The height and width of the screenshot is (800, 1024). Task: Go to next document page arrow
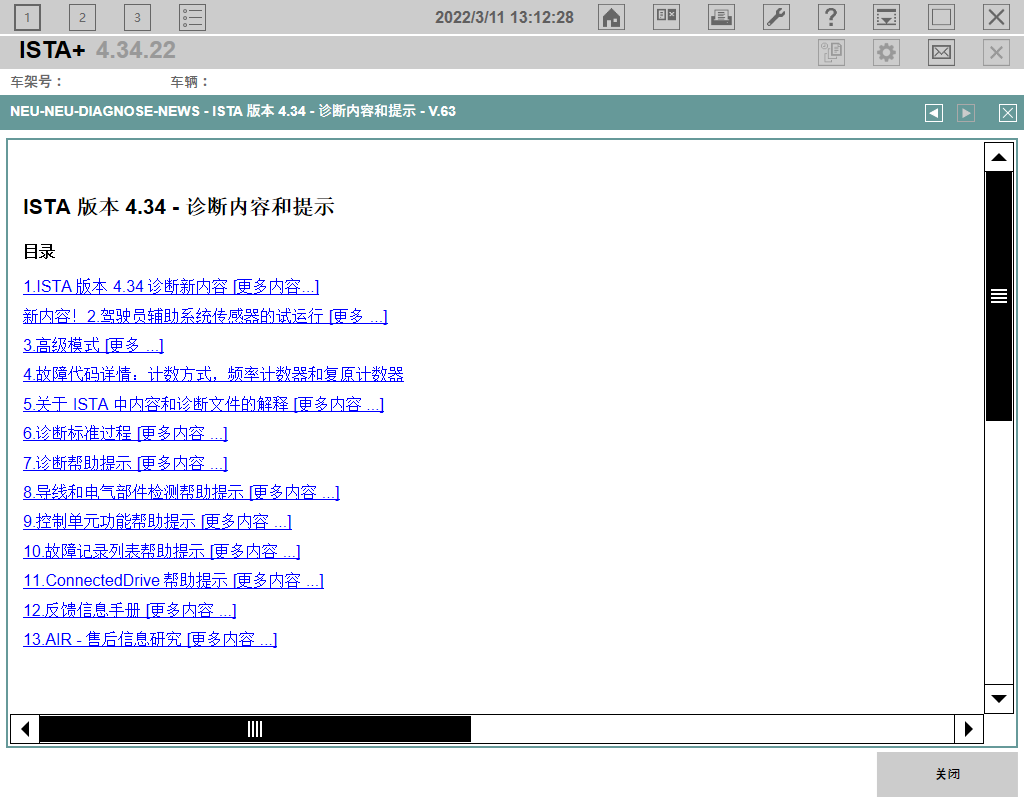pos(966,113)
